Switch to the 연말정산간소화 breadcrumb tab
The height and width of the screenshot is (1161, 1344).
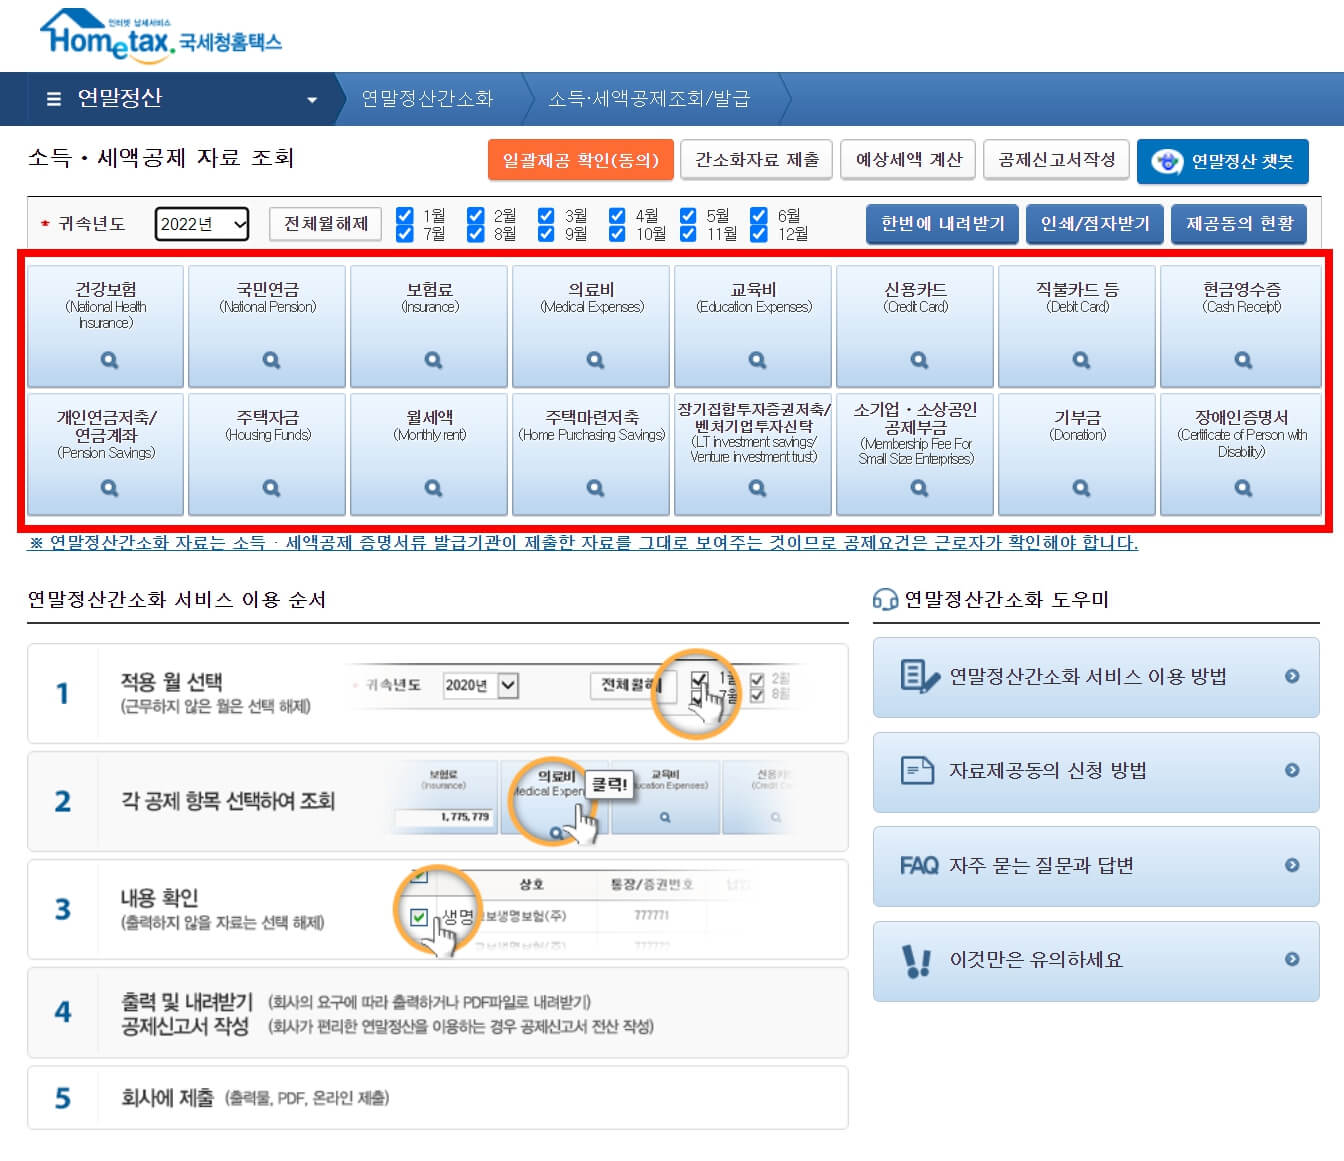(428, 99)
